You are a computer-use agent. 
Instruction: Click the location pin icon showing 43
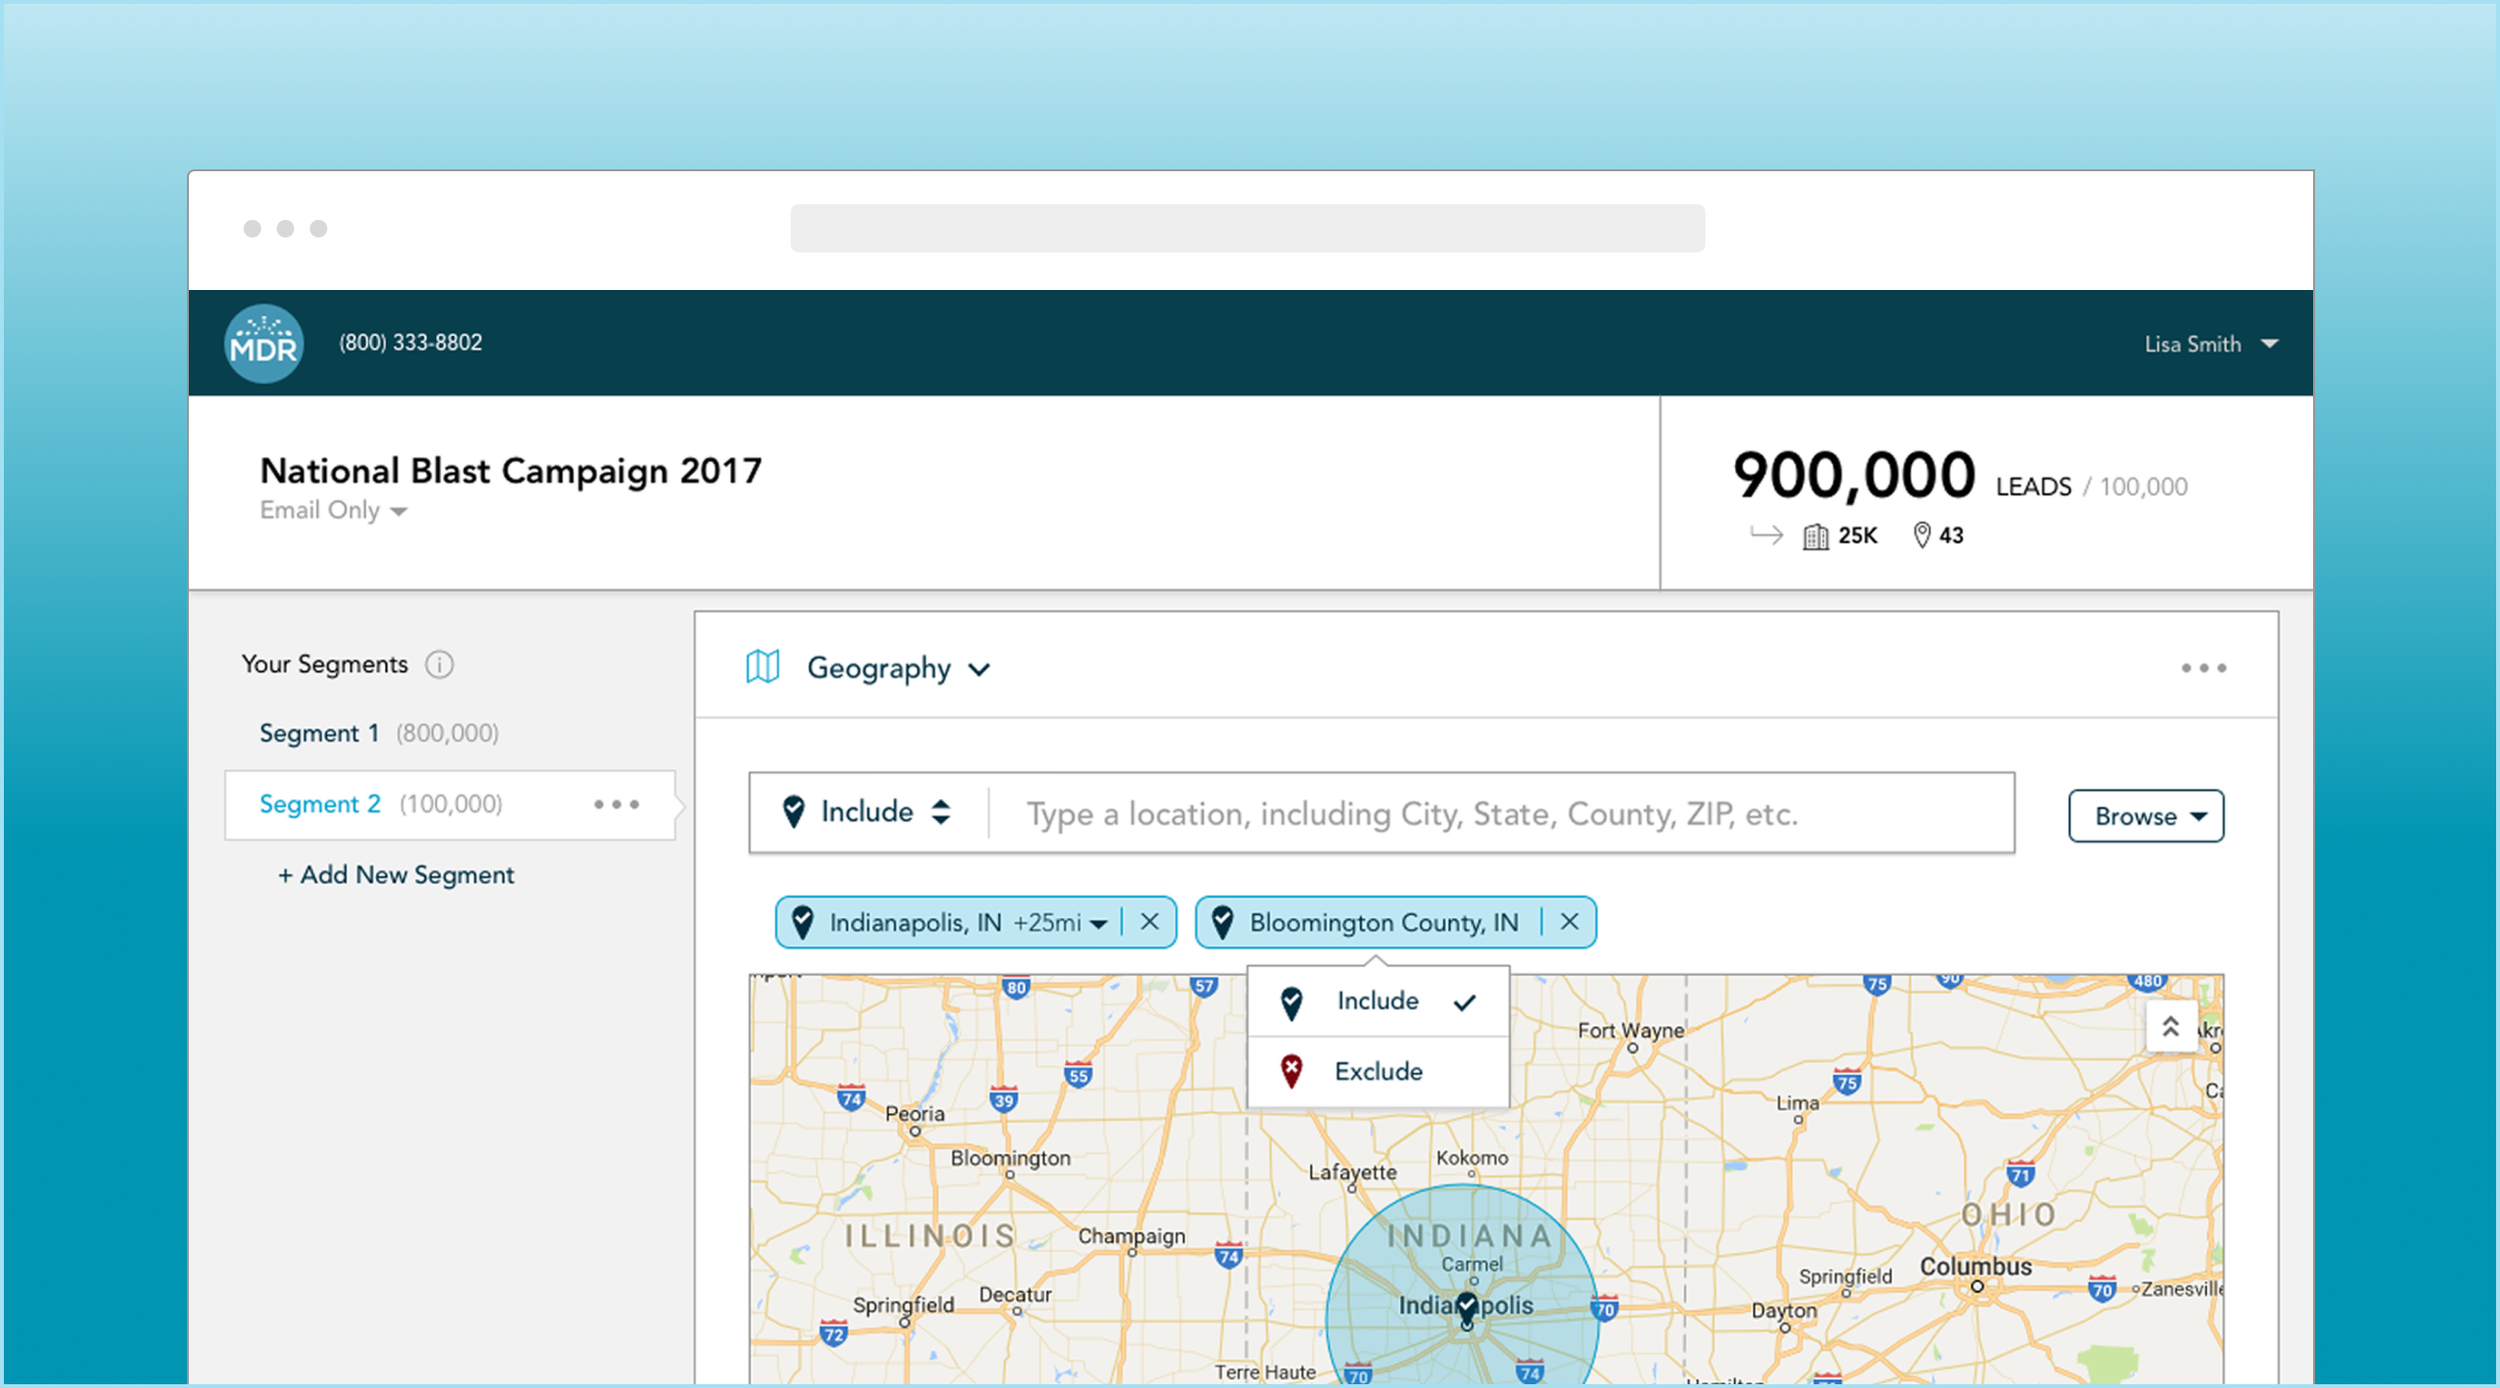point(1921,536)
